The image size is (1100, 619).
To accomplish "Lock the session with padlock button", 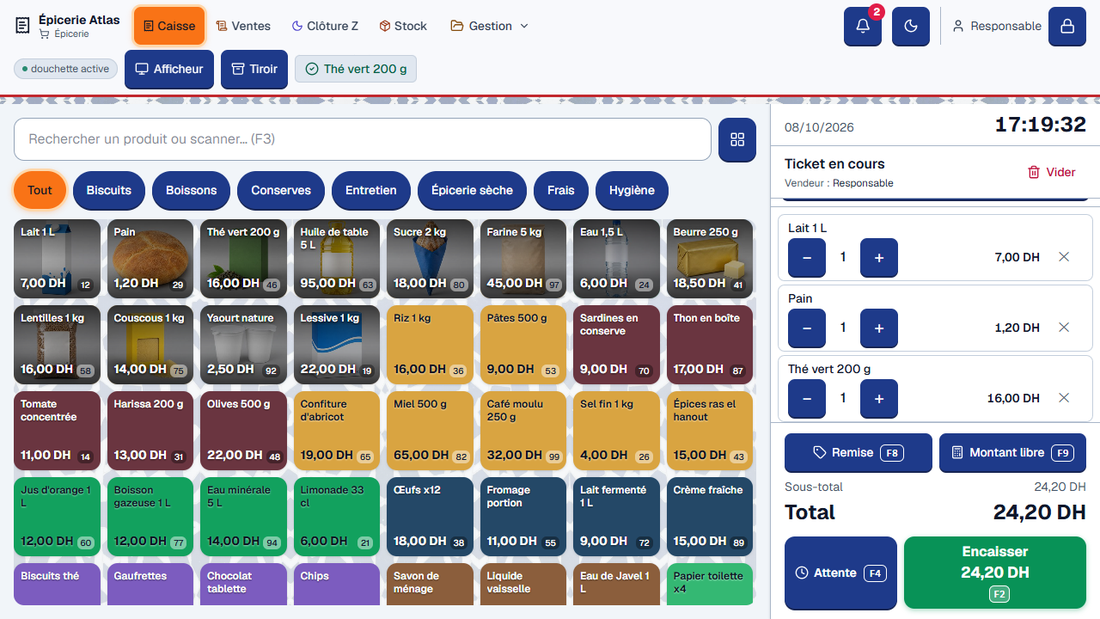I will tap(1067, 27).
